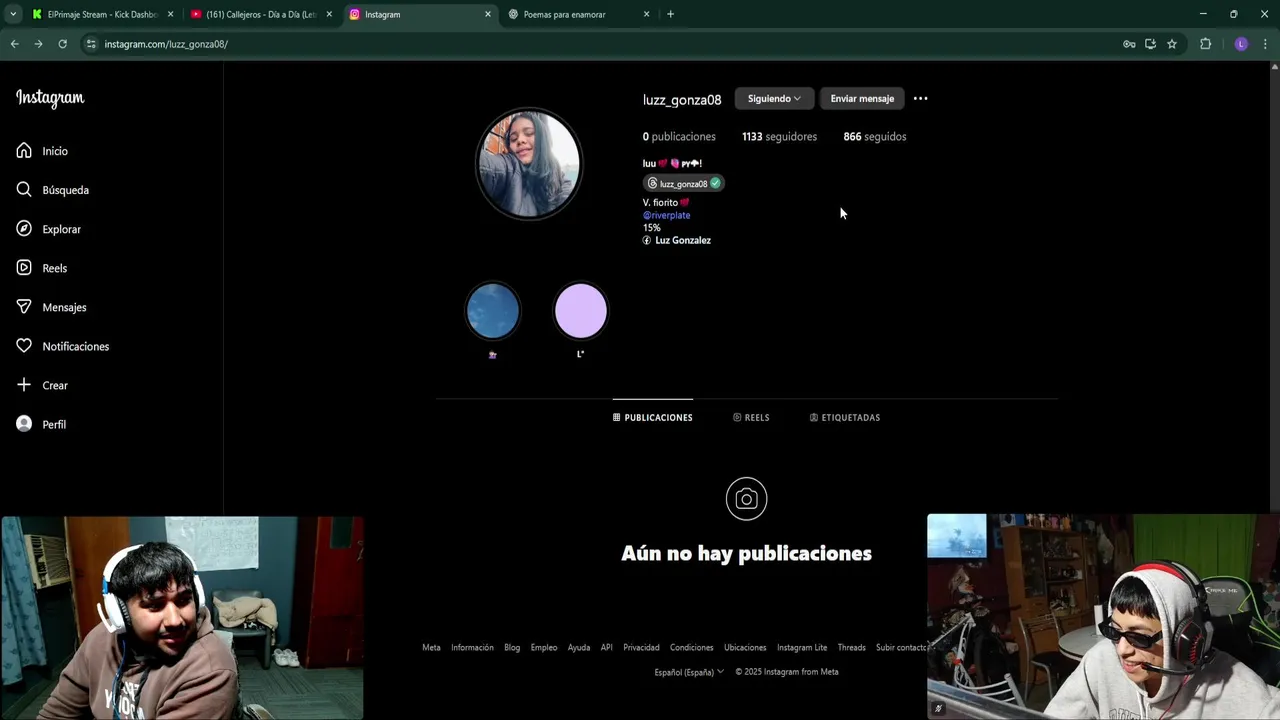Open password manager key icon
1280x720 pixels.
pyautogui.click(x=1129, y=44)
